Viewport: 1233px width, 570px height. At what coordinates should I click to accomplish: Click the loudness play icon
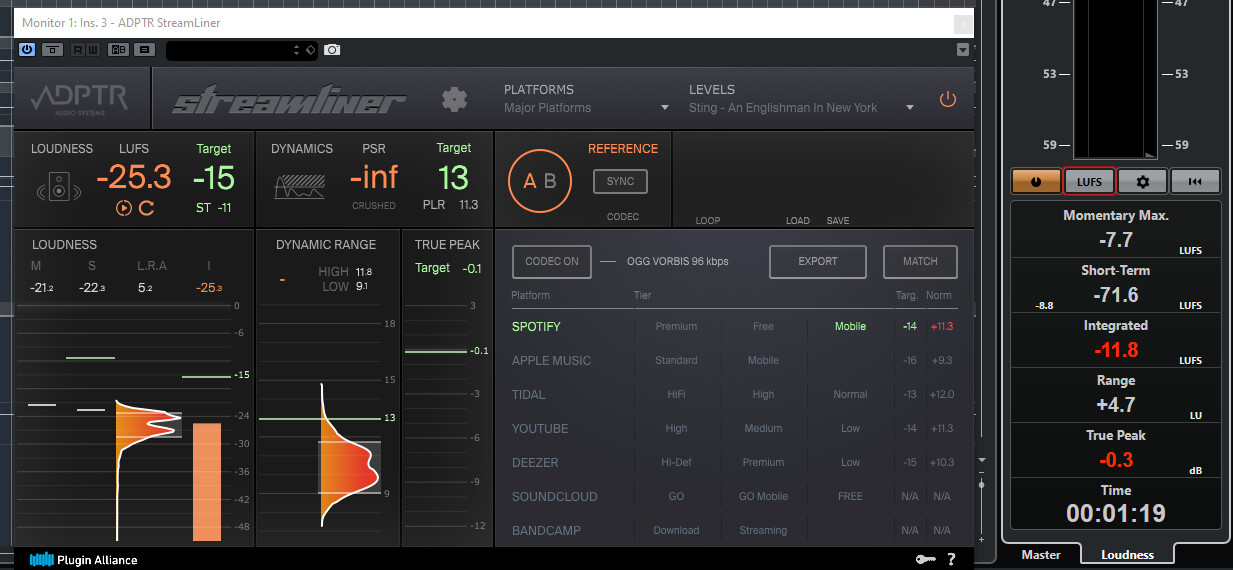(124, 208)
